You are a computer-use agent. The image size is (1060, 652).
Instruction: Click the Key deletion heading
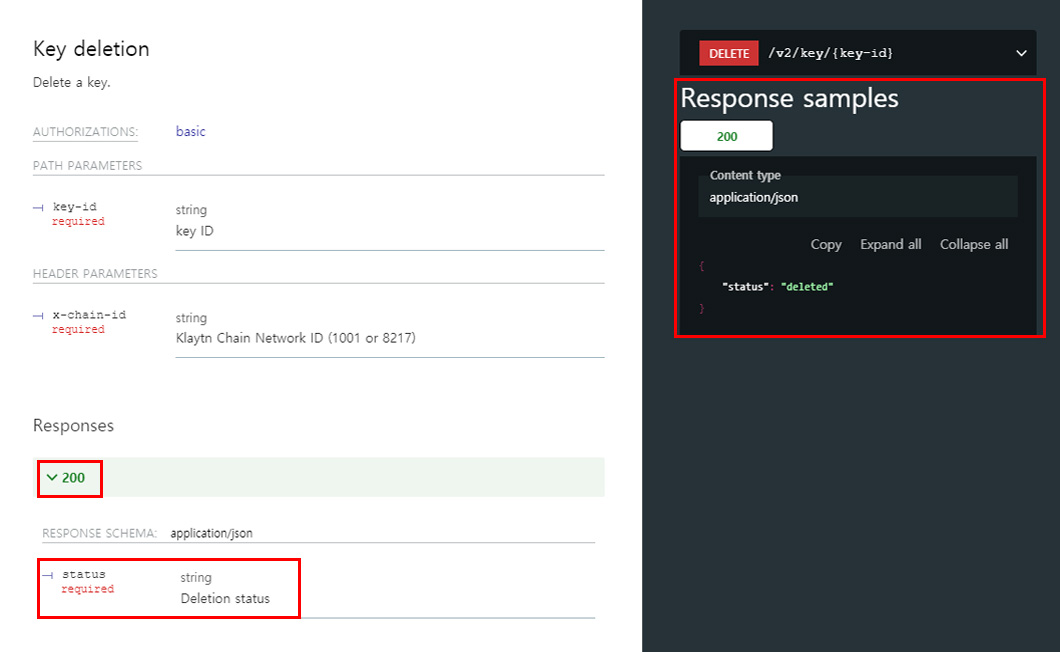click(x=91, y=49)
